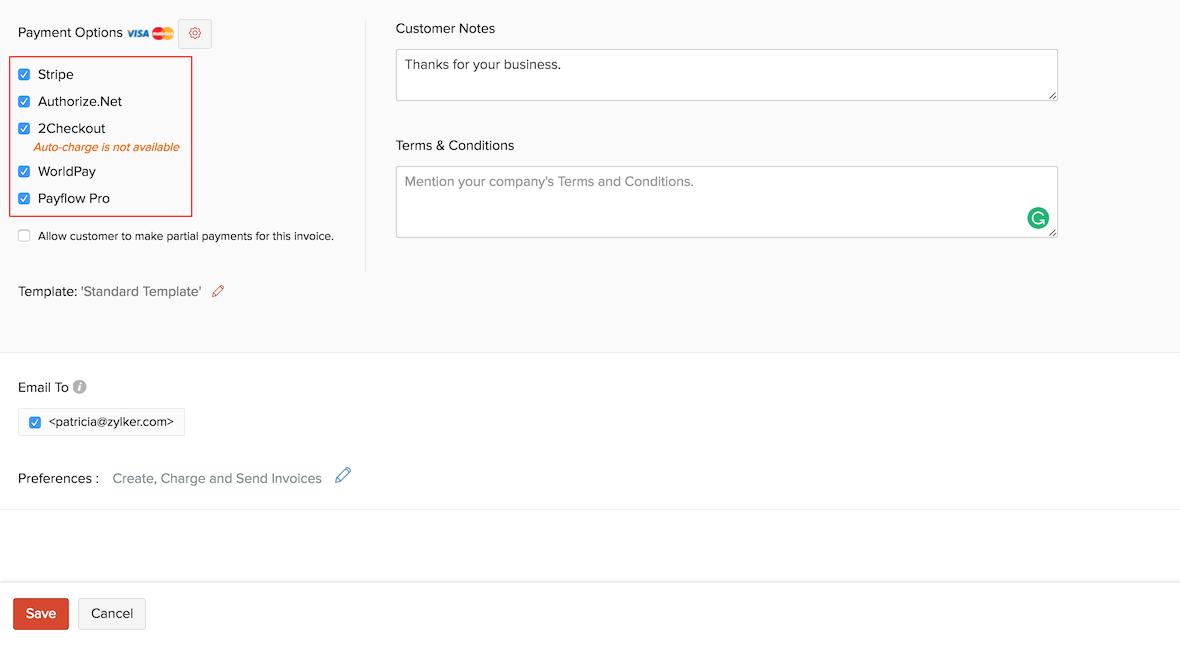Uncheck the patricia@zylker.com email recipient
This screenshot has height=645, width=1180.
pos(35,421)
